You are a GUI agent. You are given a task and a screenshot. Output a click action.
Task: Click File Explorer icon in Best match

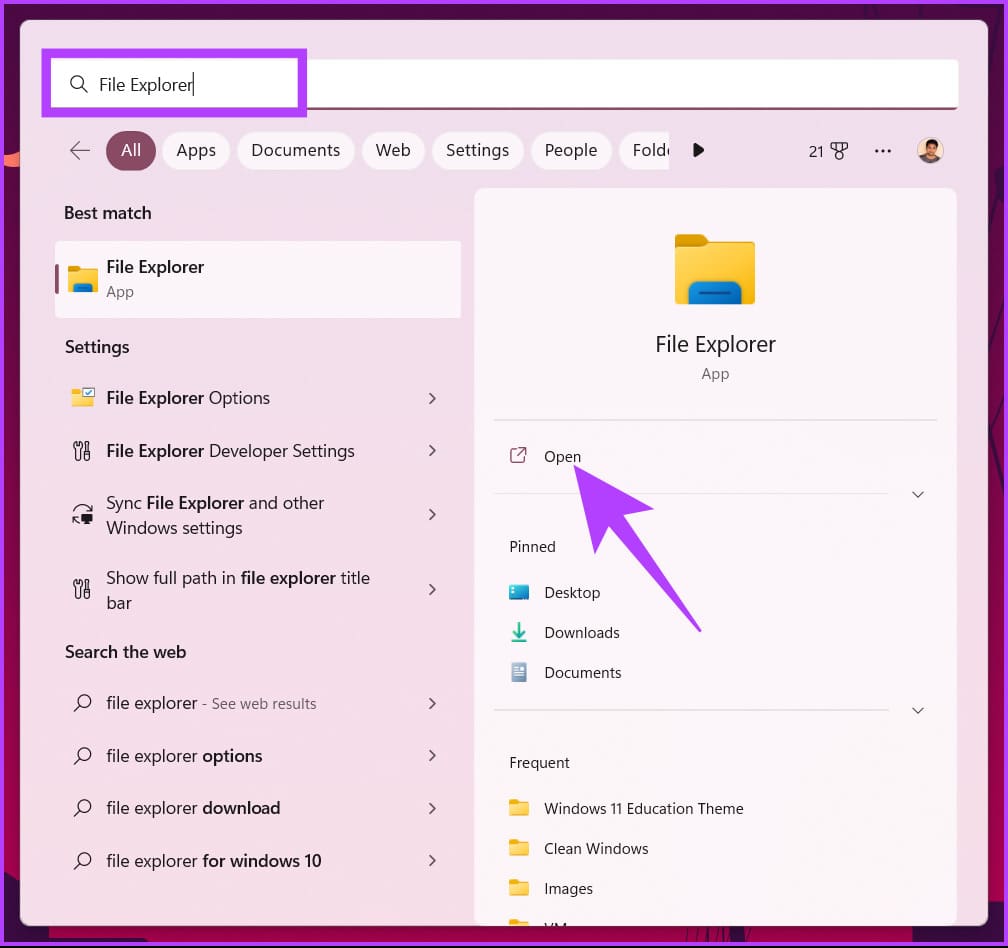pos(83,279)
